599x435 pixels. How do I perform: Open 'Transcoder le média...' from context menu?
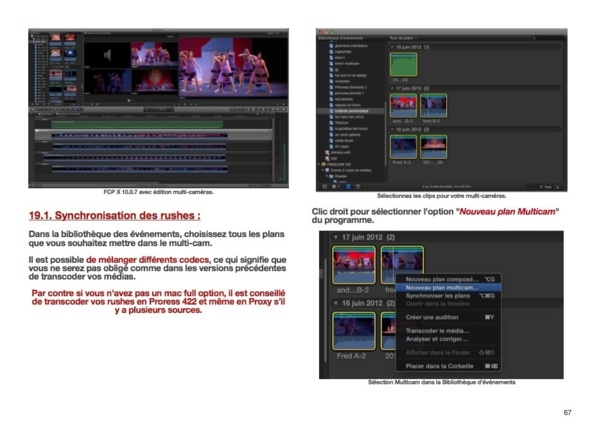[448, 331]
